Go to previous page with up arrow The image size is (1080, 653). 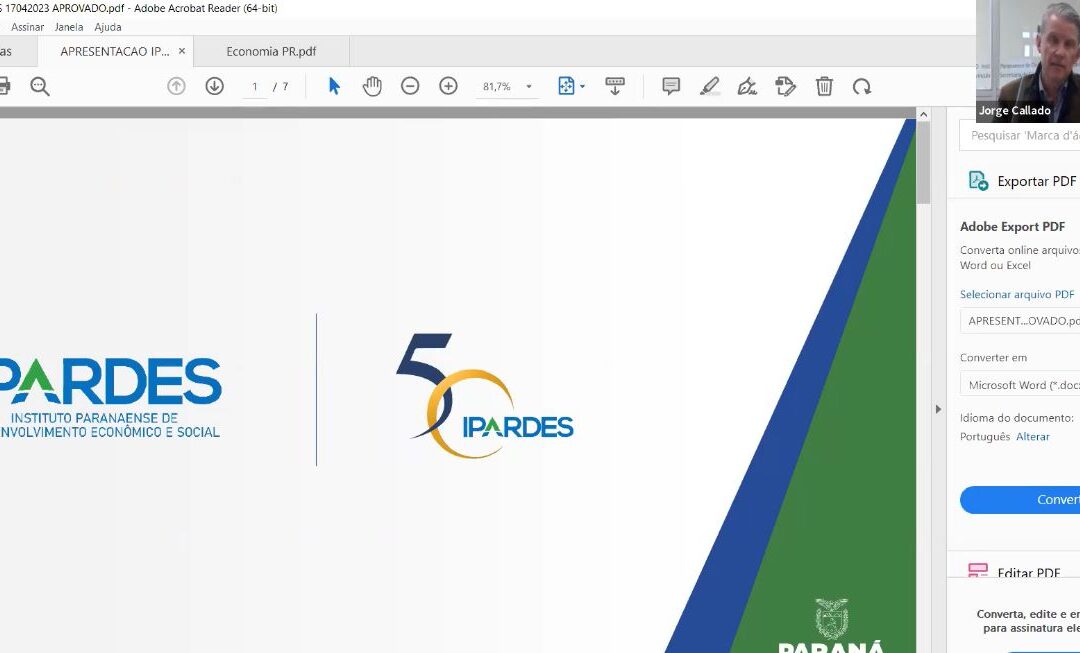176,86
